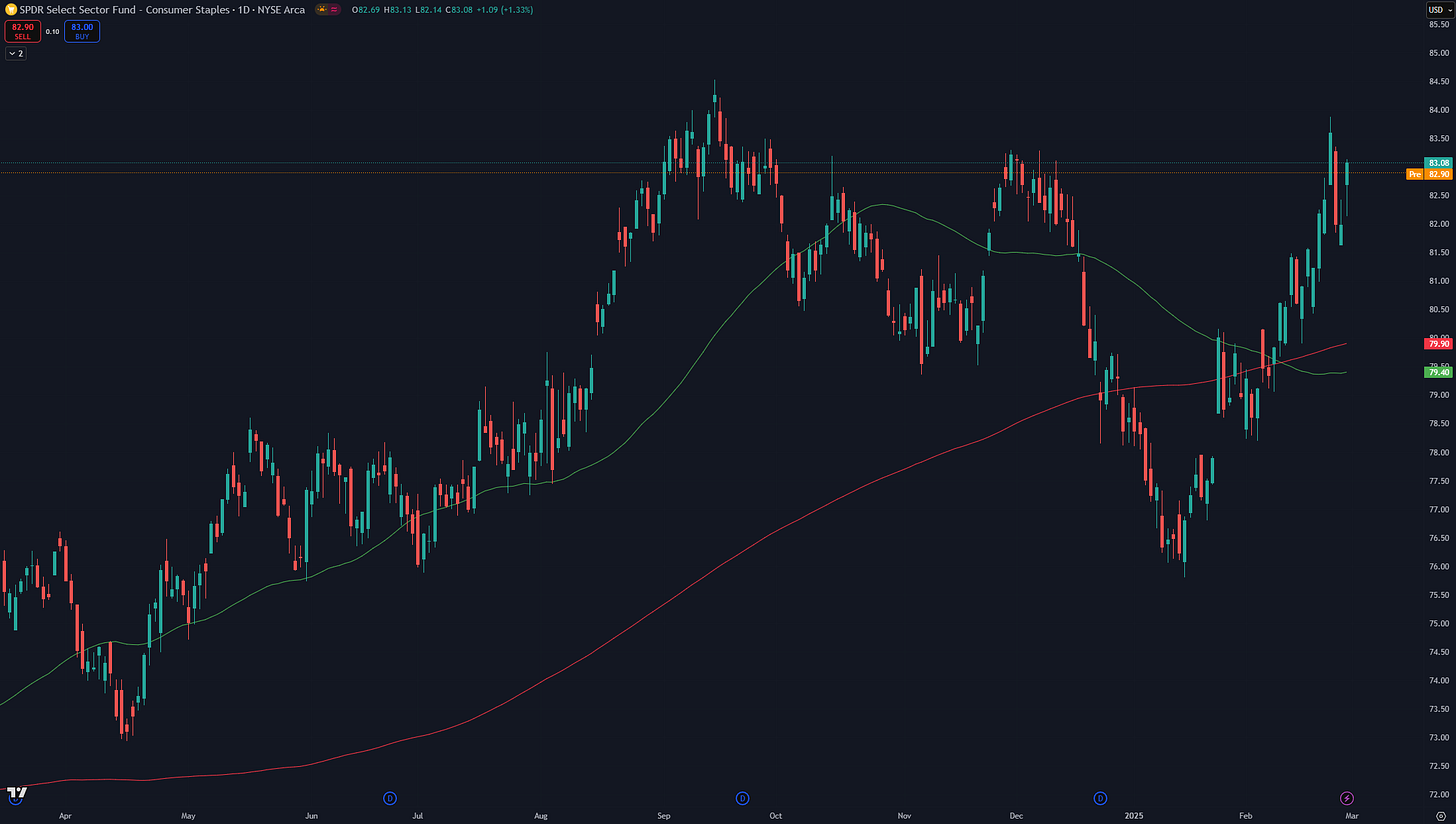Expand the collapsed indicators legend showing 2

pyautogui.click(x=15, y=53)
